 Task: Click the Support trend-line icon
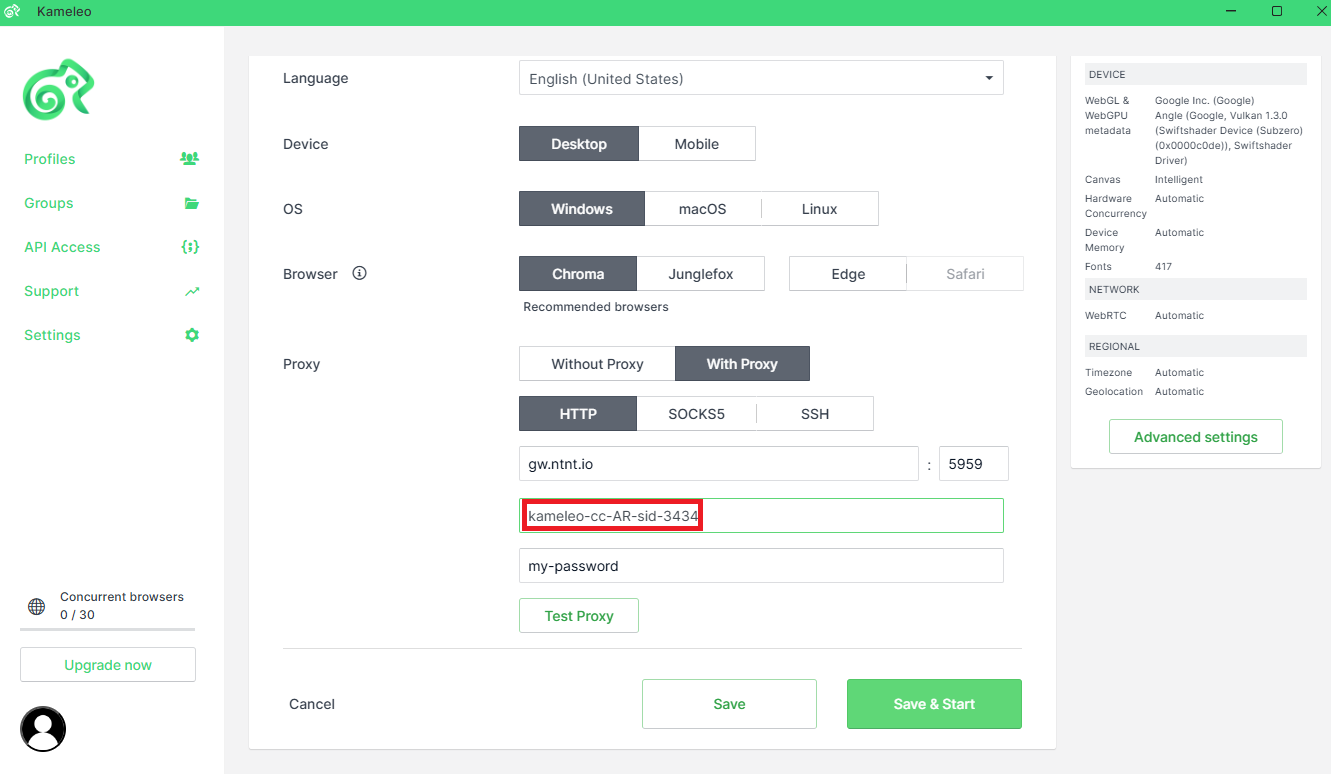[x=192, y=291]
